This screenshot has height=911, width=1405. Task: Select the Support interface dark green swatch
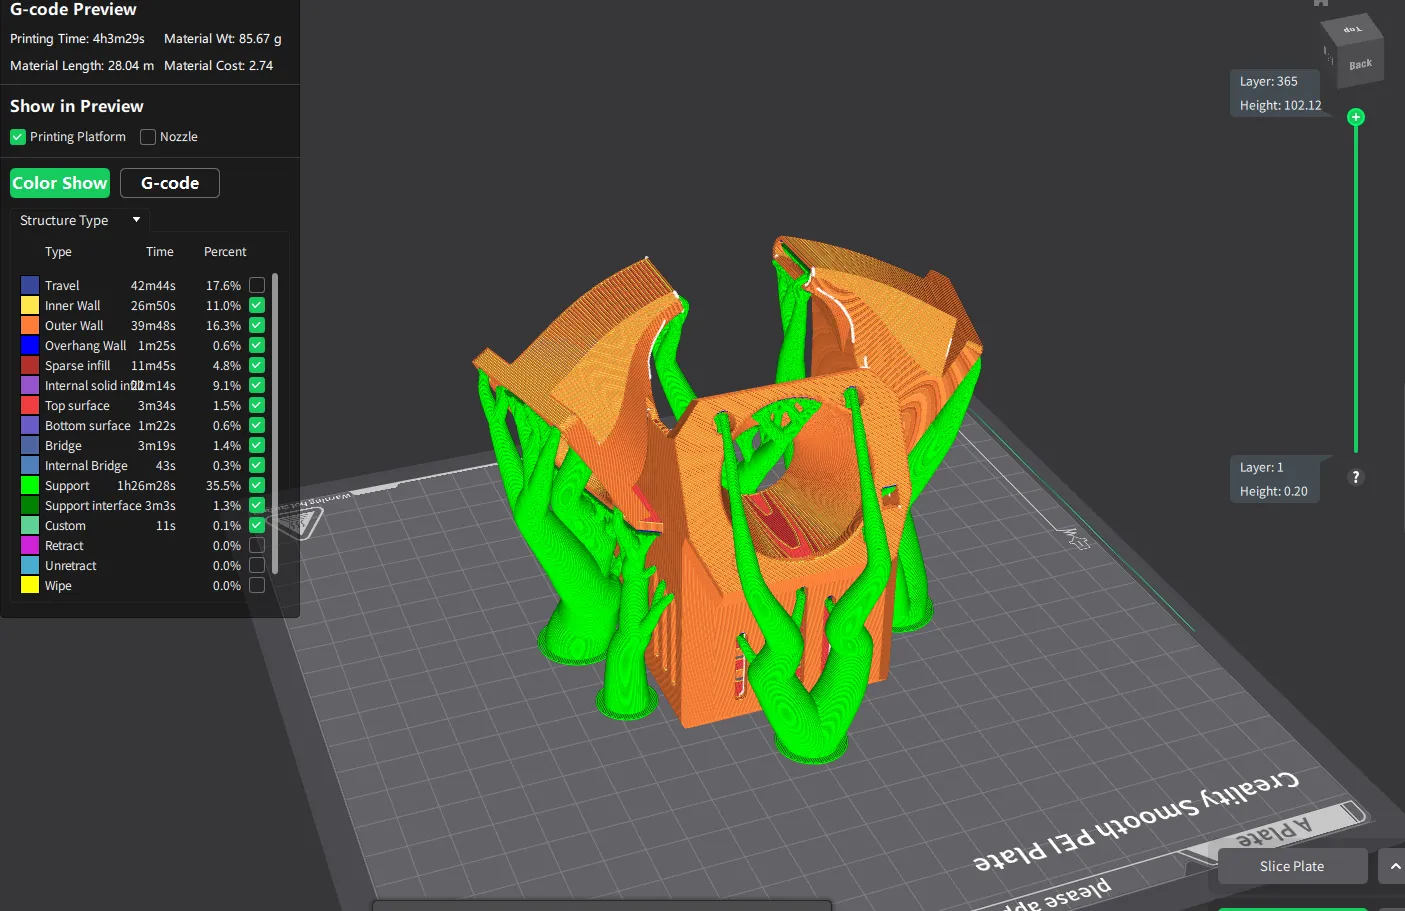click(x=30, y=505)
